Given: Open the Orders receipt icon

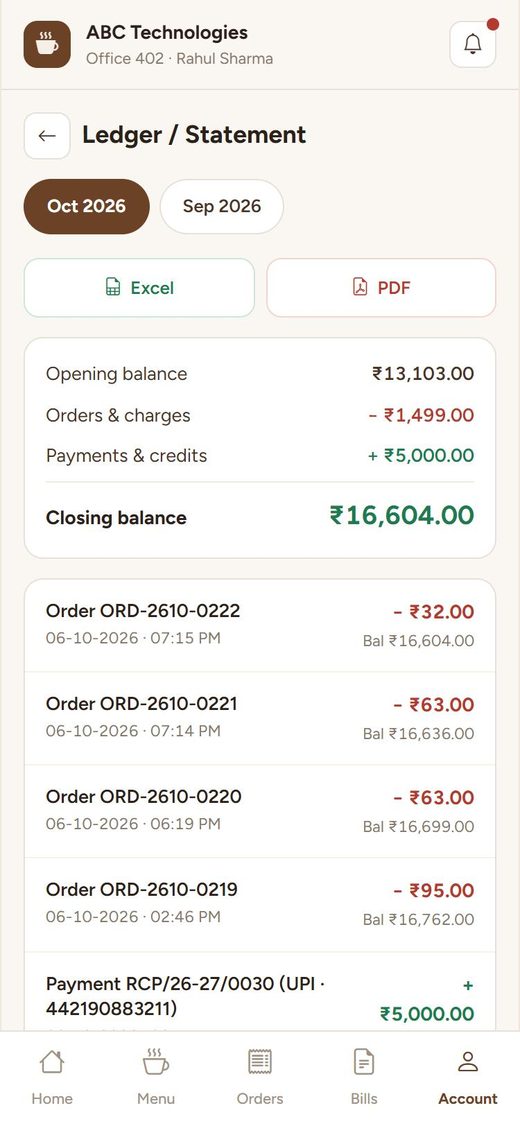Looking at the screenshot, I should coord(260,1061).
